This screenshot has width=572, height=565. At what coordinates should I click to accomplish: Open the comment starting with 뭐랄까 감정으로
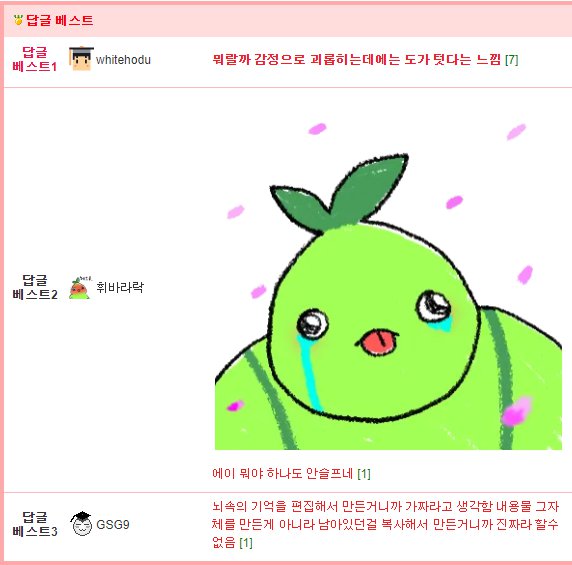(356, 59)
